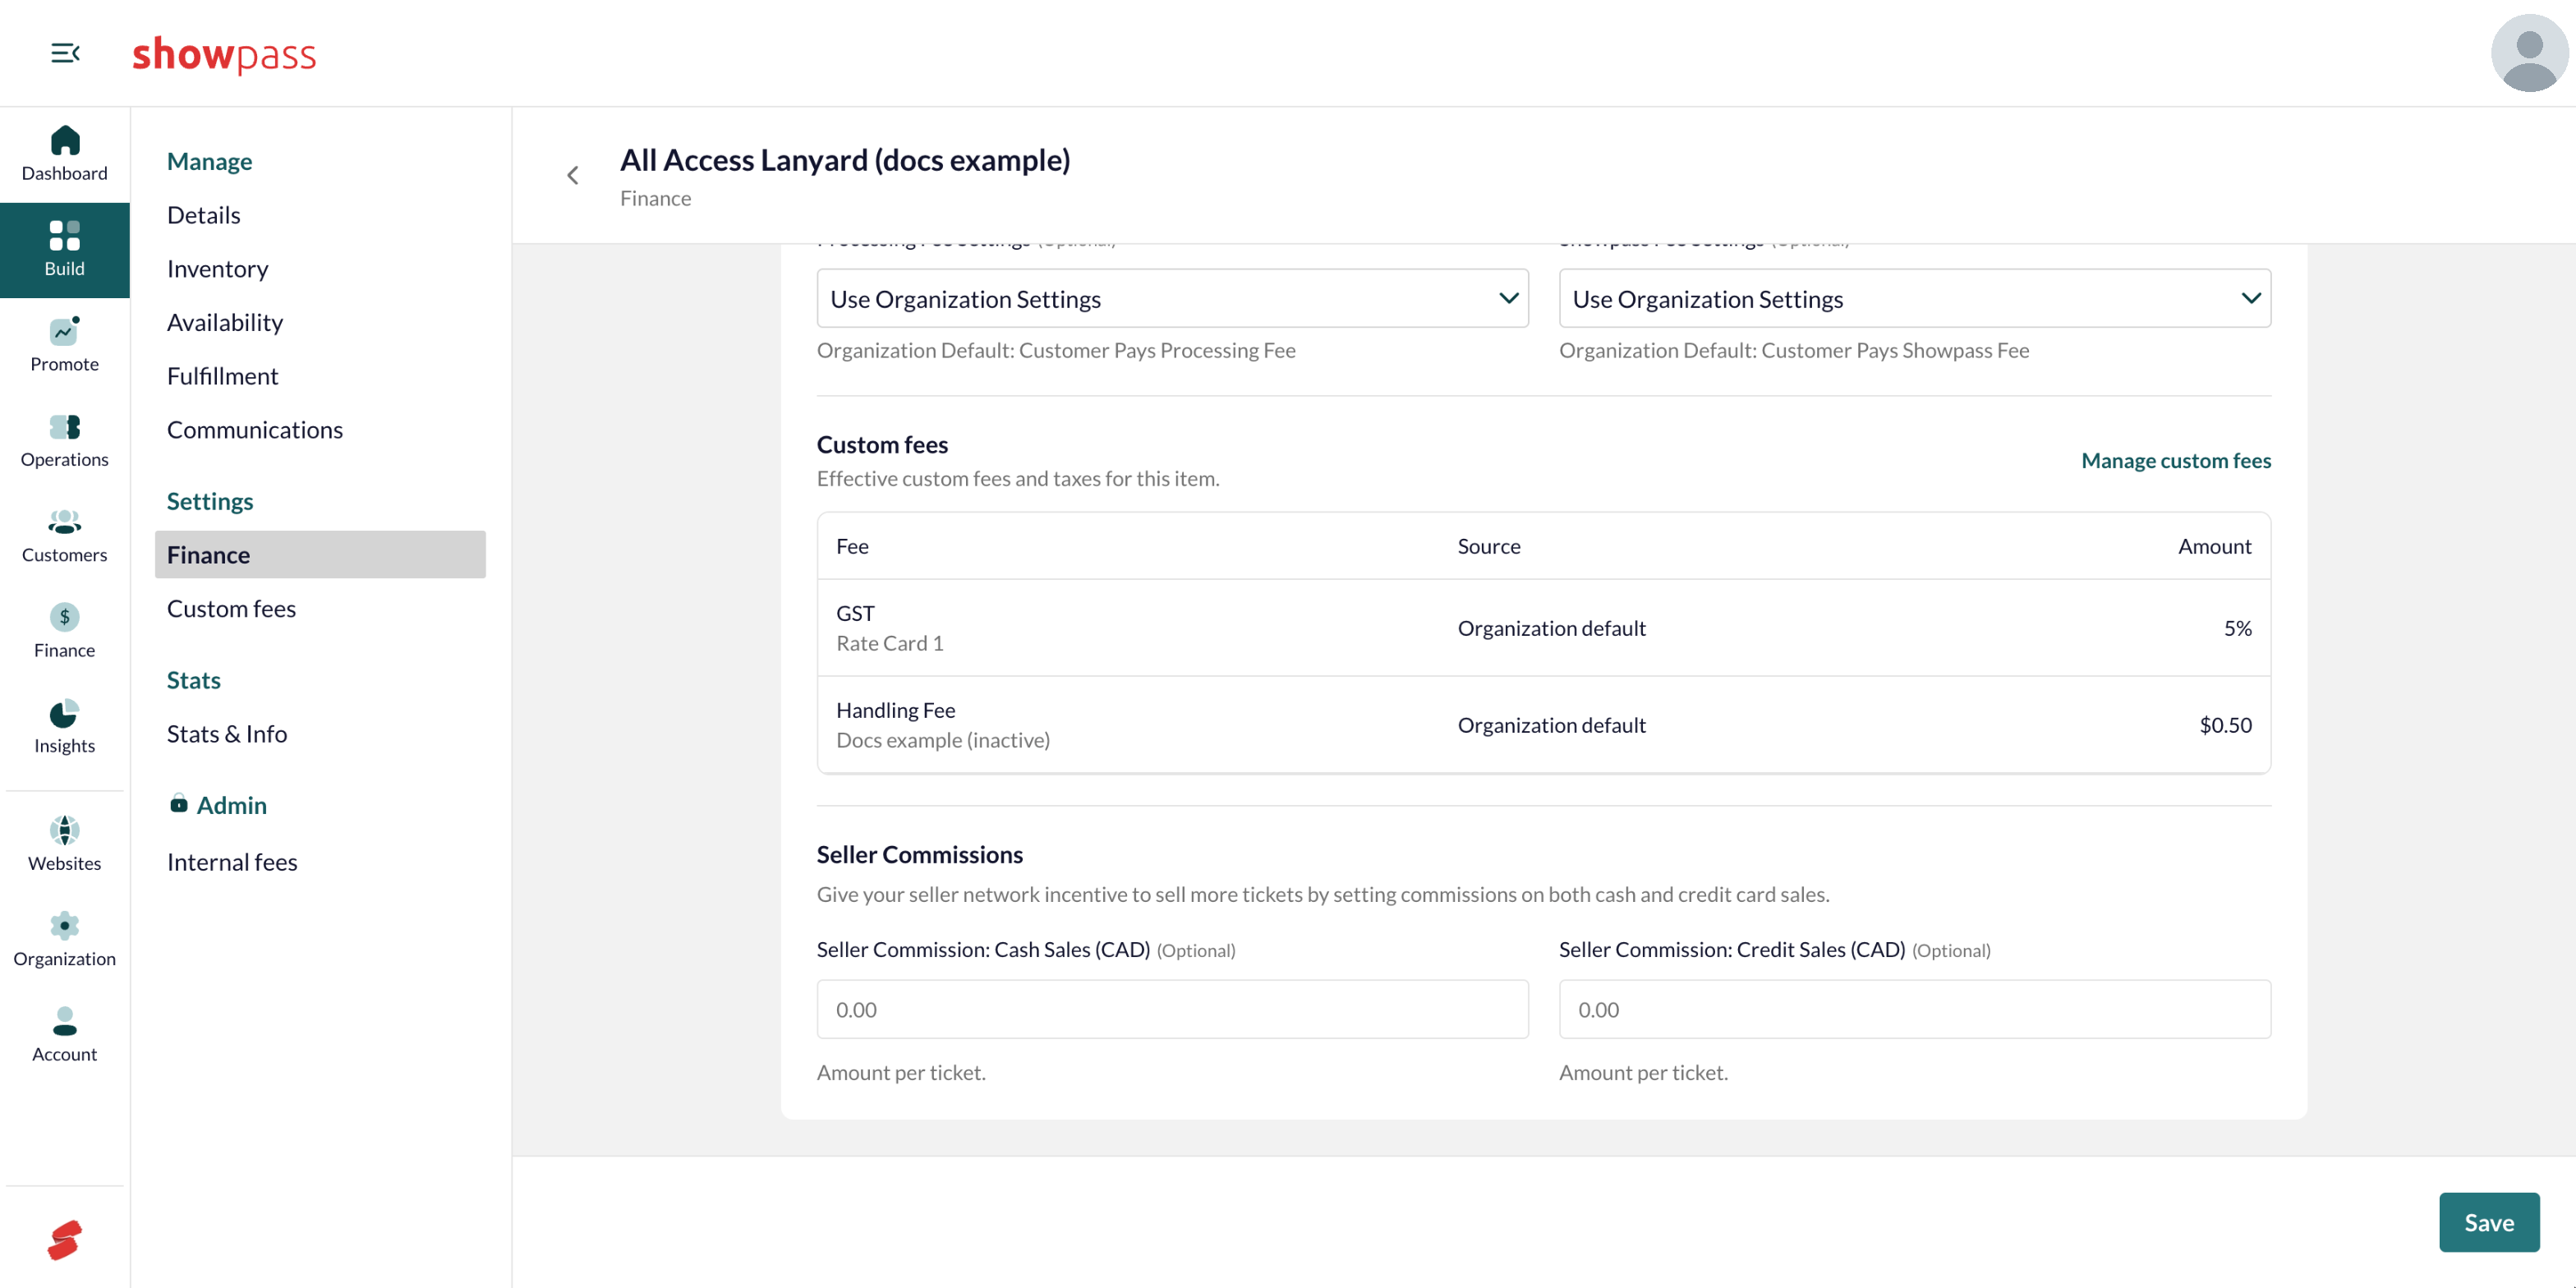Click the 5% amount value
Image resolution: width=2576 pixels, height=1288 pixels.
tap(2237, 628)
